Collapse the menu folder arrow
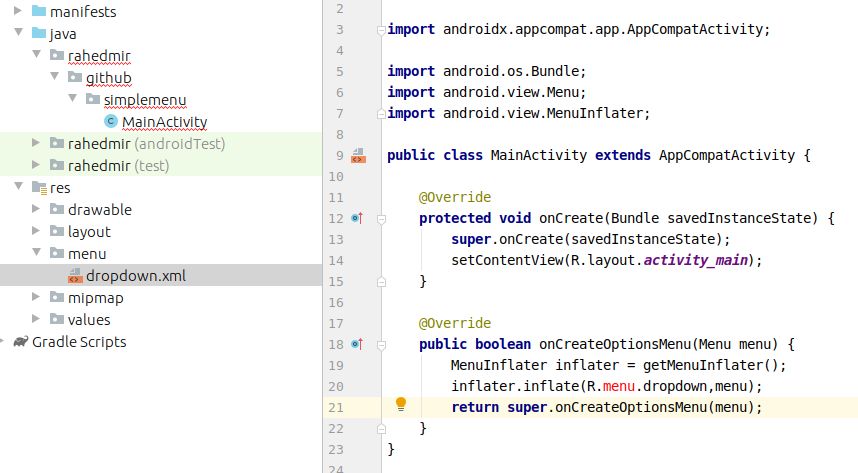858x473 pixels. [36, 252]
